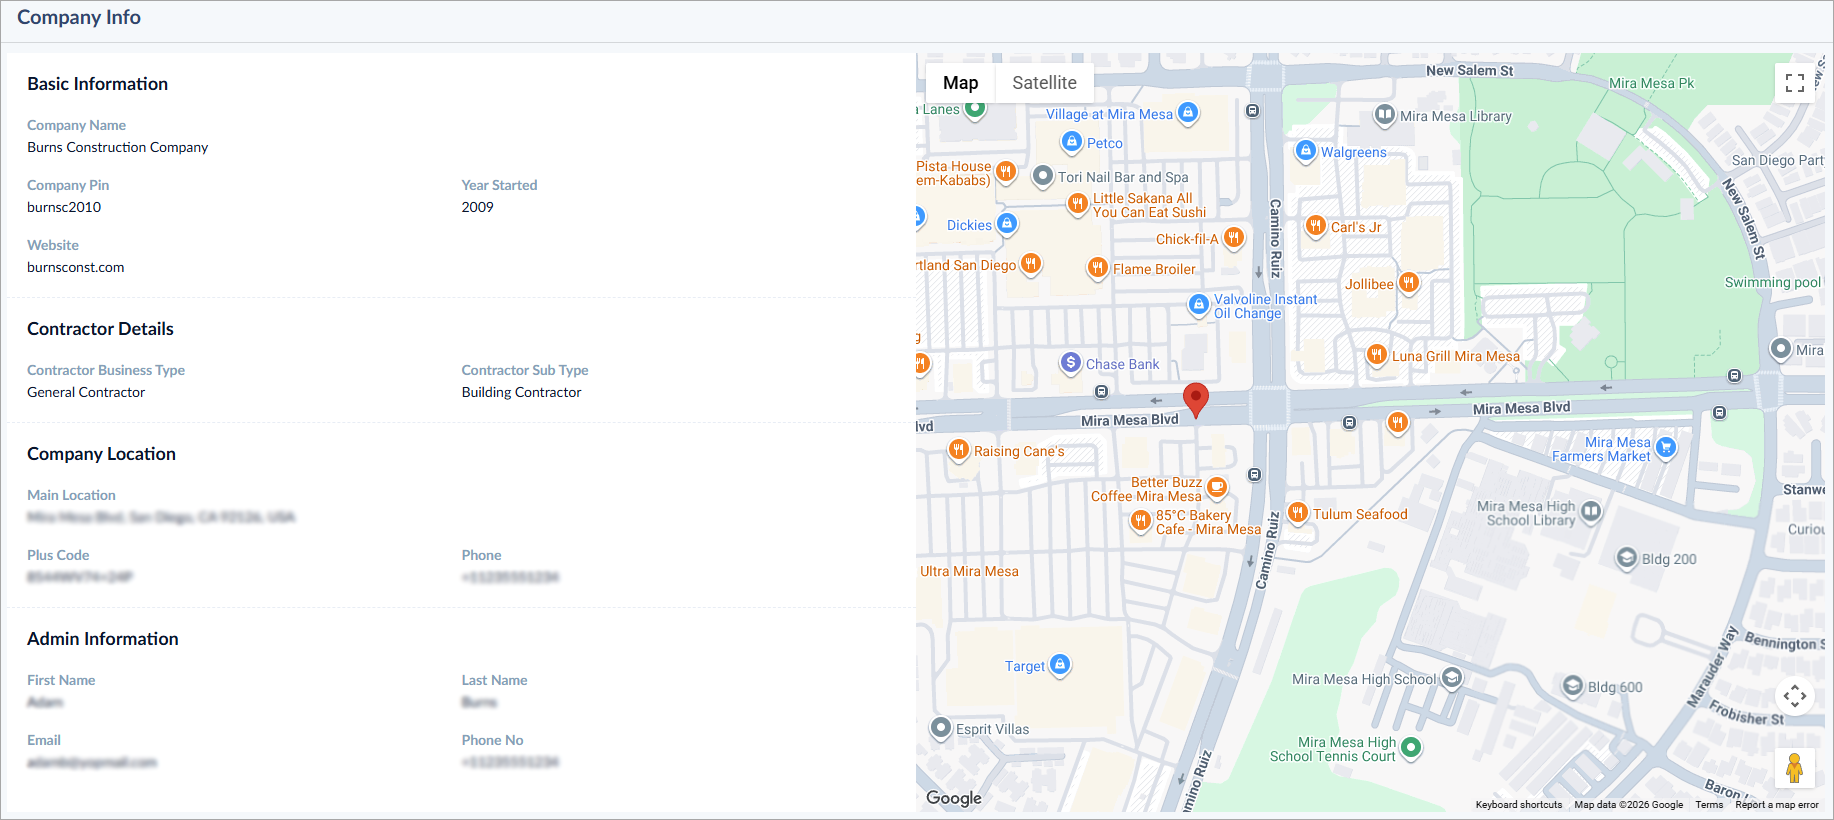Select the Chick-fil-A restaurant pin
Viewport: 1834px width, 820px height.
pyautogui.click(x=1234, y=238)
